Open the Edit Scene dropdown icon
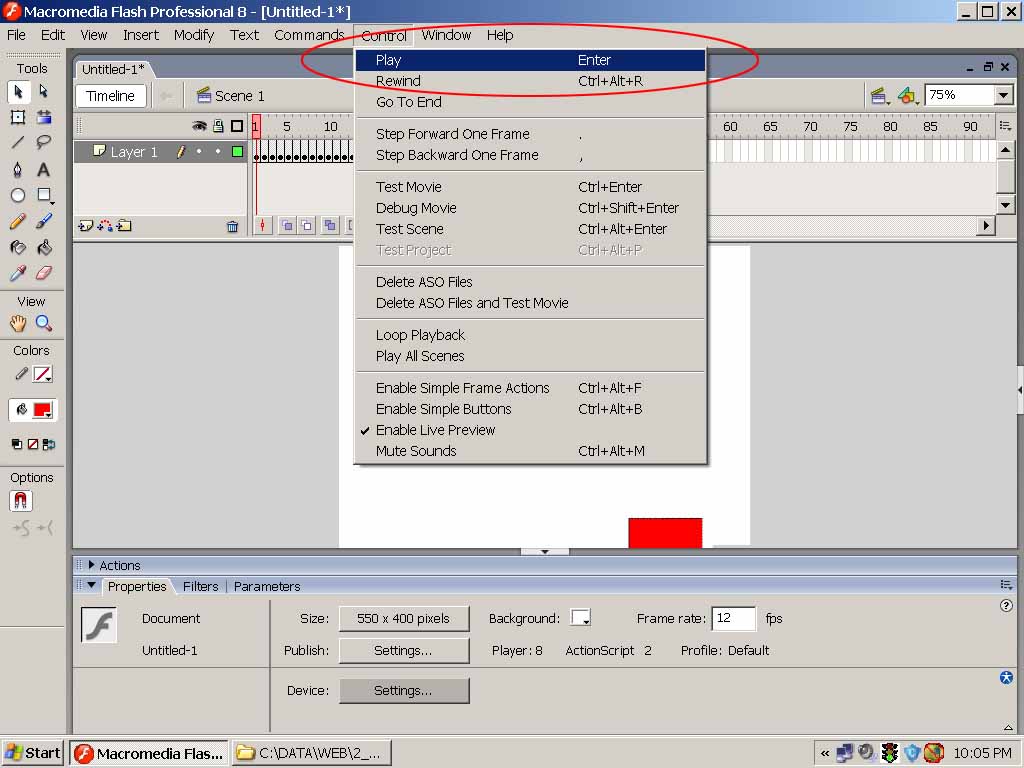 click(x=879, y=96)
